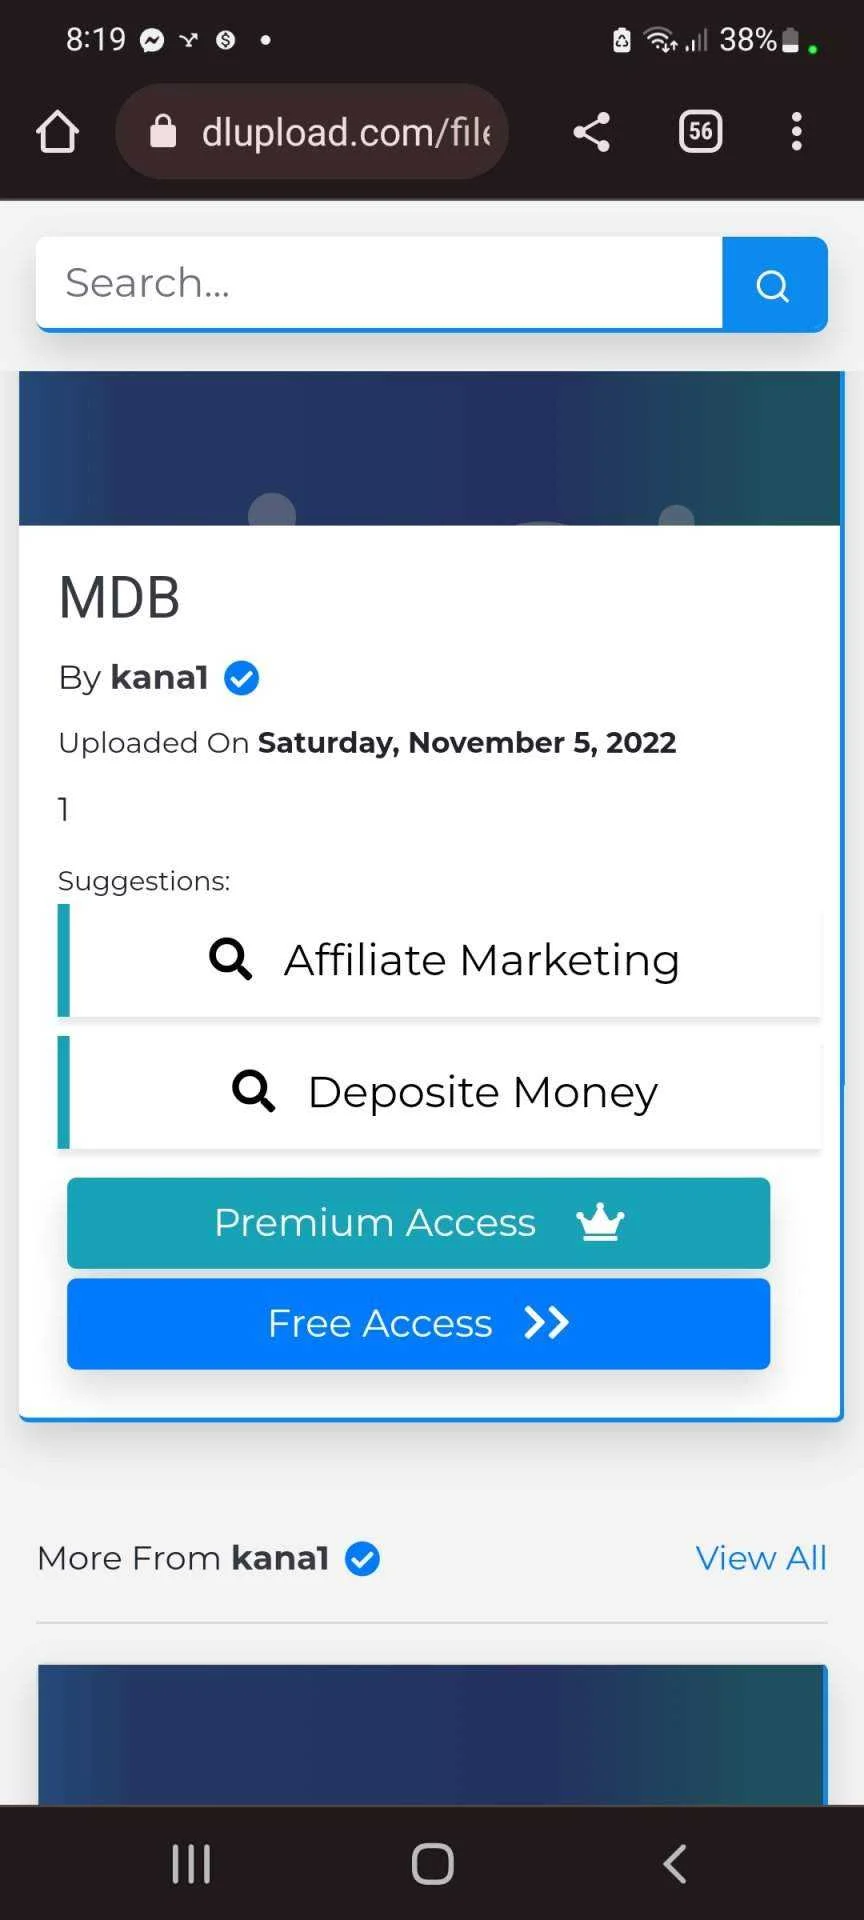The height and width of the screenshot is (1920, 864).
Task: Open the three-dot browser menu
Action: click(797, 132)
